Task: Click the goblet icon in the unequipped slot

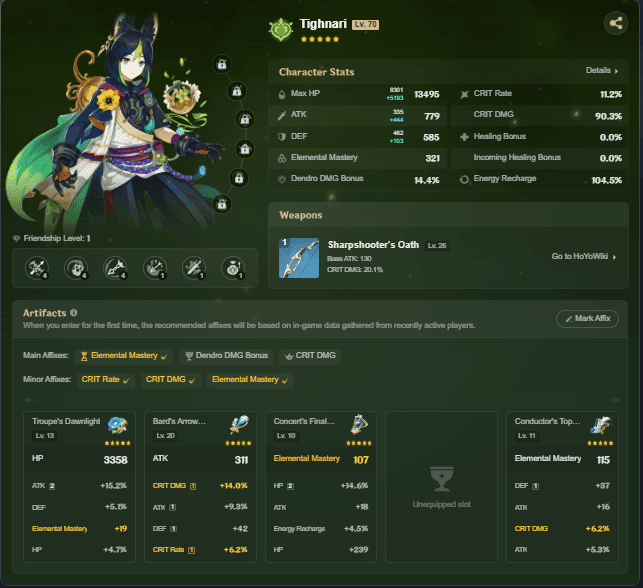Action: (441, 479)
